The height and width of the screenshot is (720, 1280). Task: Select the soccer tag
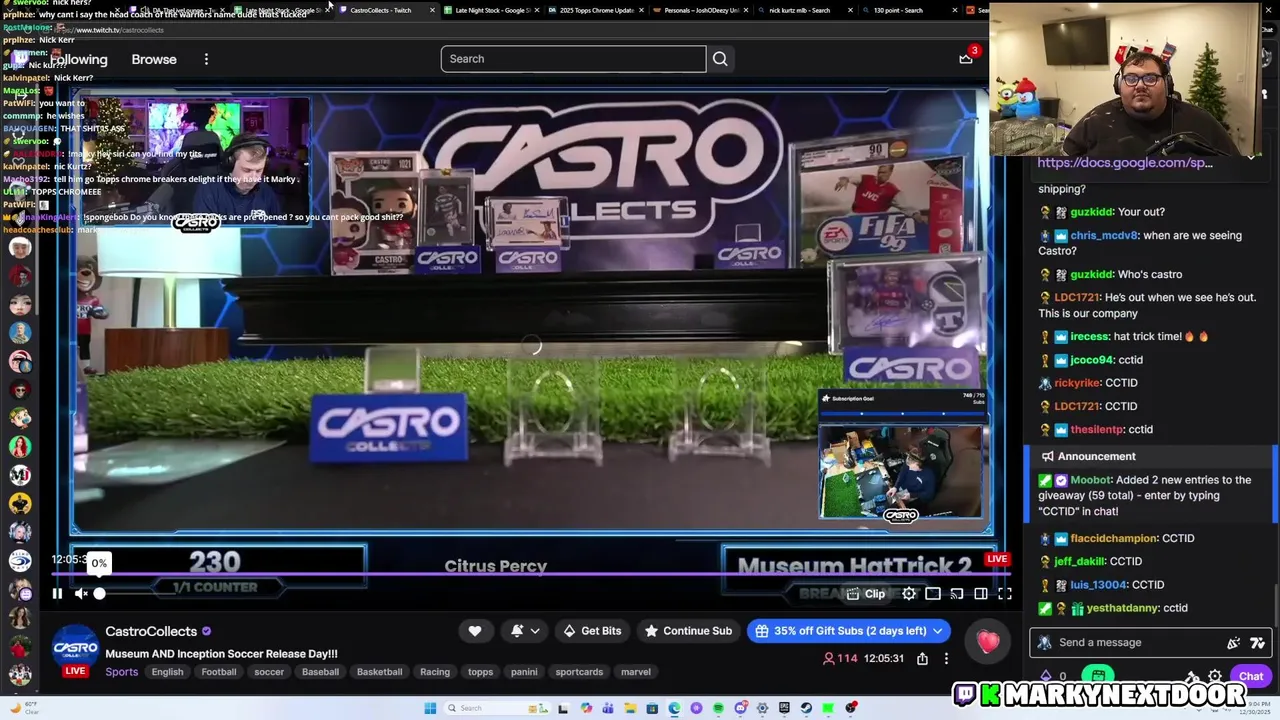(x=269, y=672)
